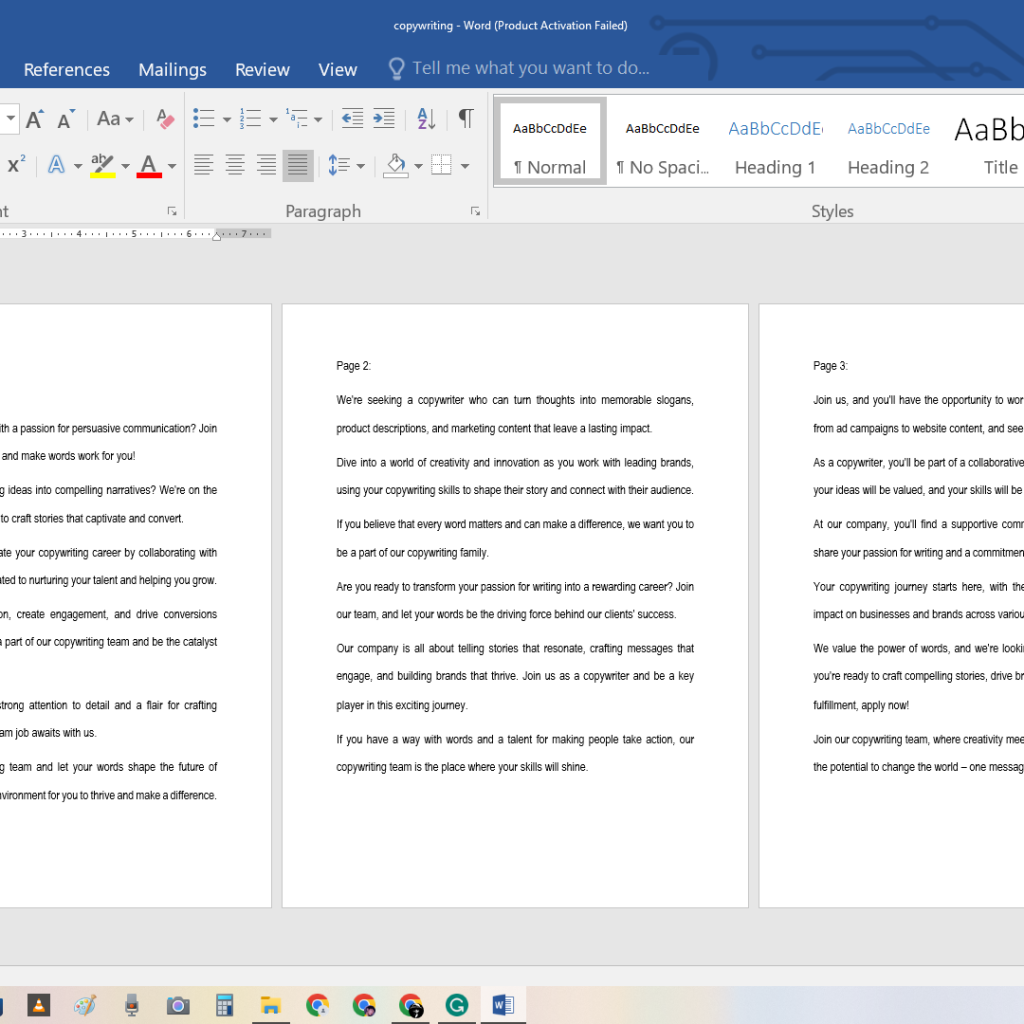
Task: Open the References tab
Action: click(x=67, y=69)
